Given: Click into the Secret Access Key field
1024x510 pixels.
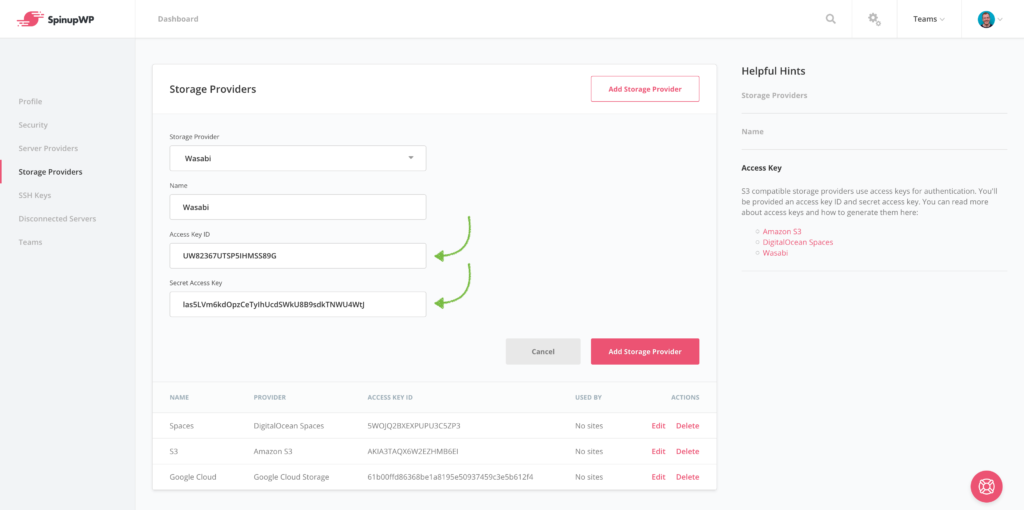Looking at the screenshot, I should (x=298, y=304).
